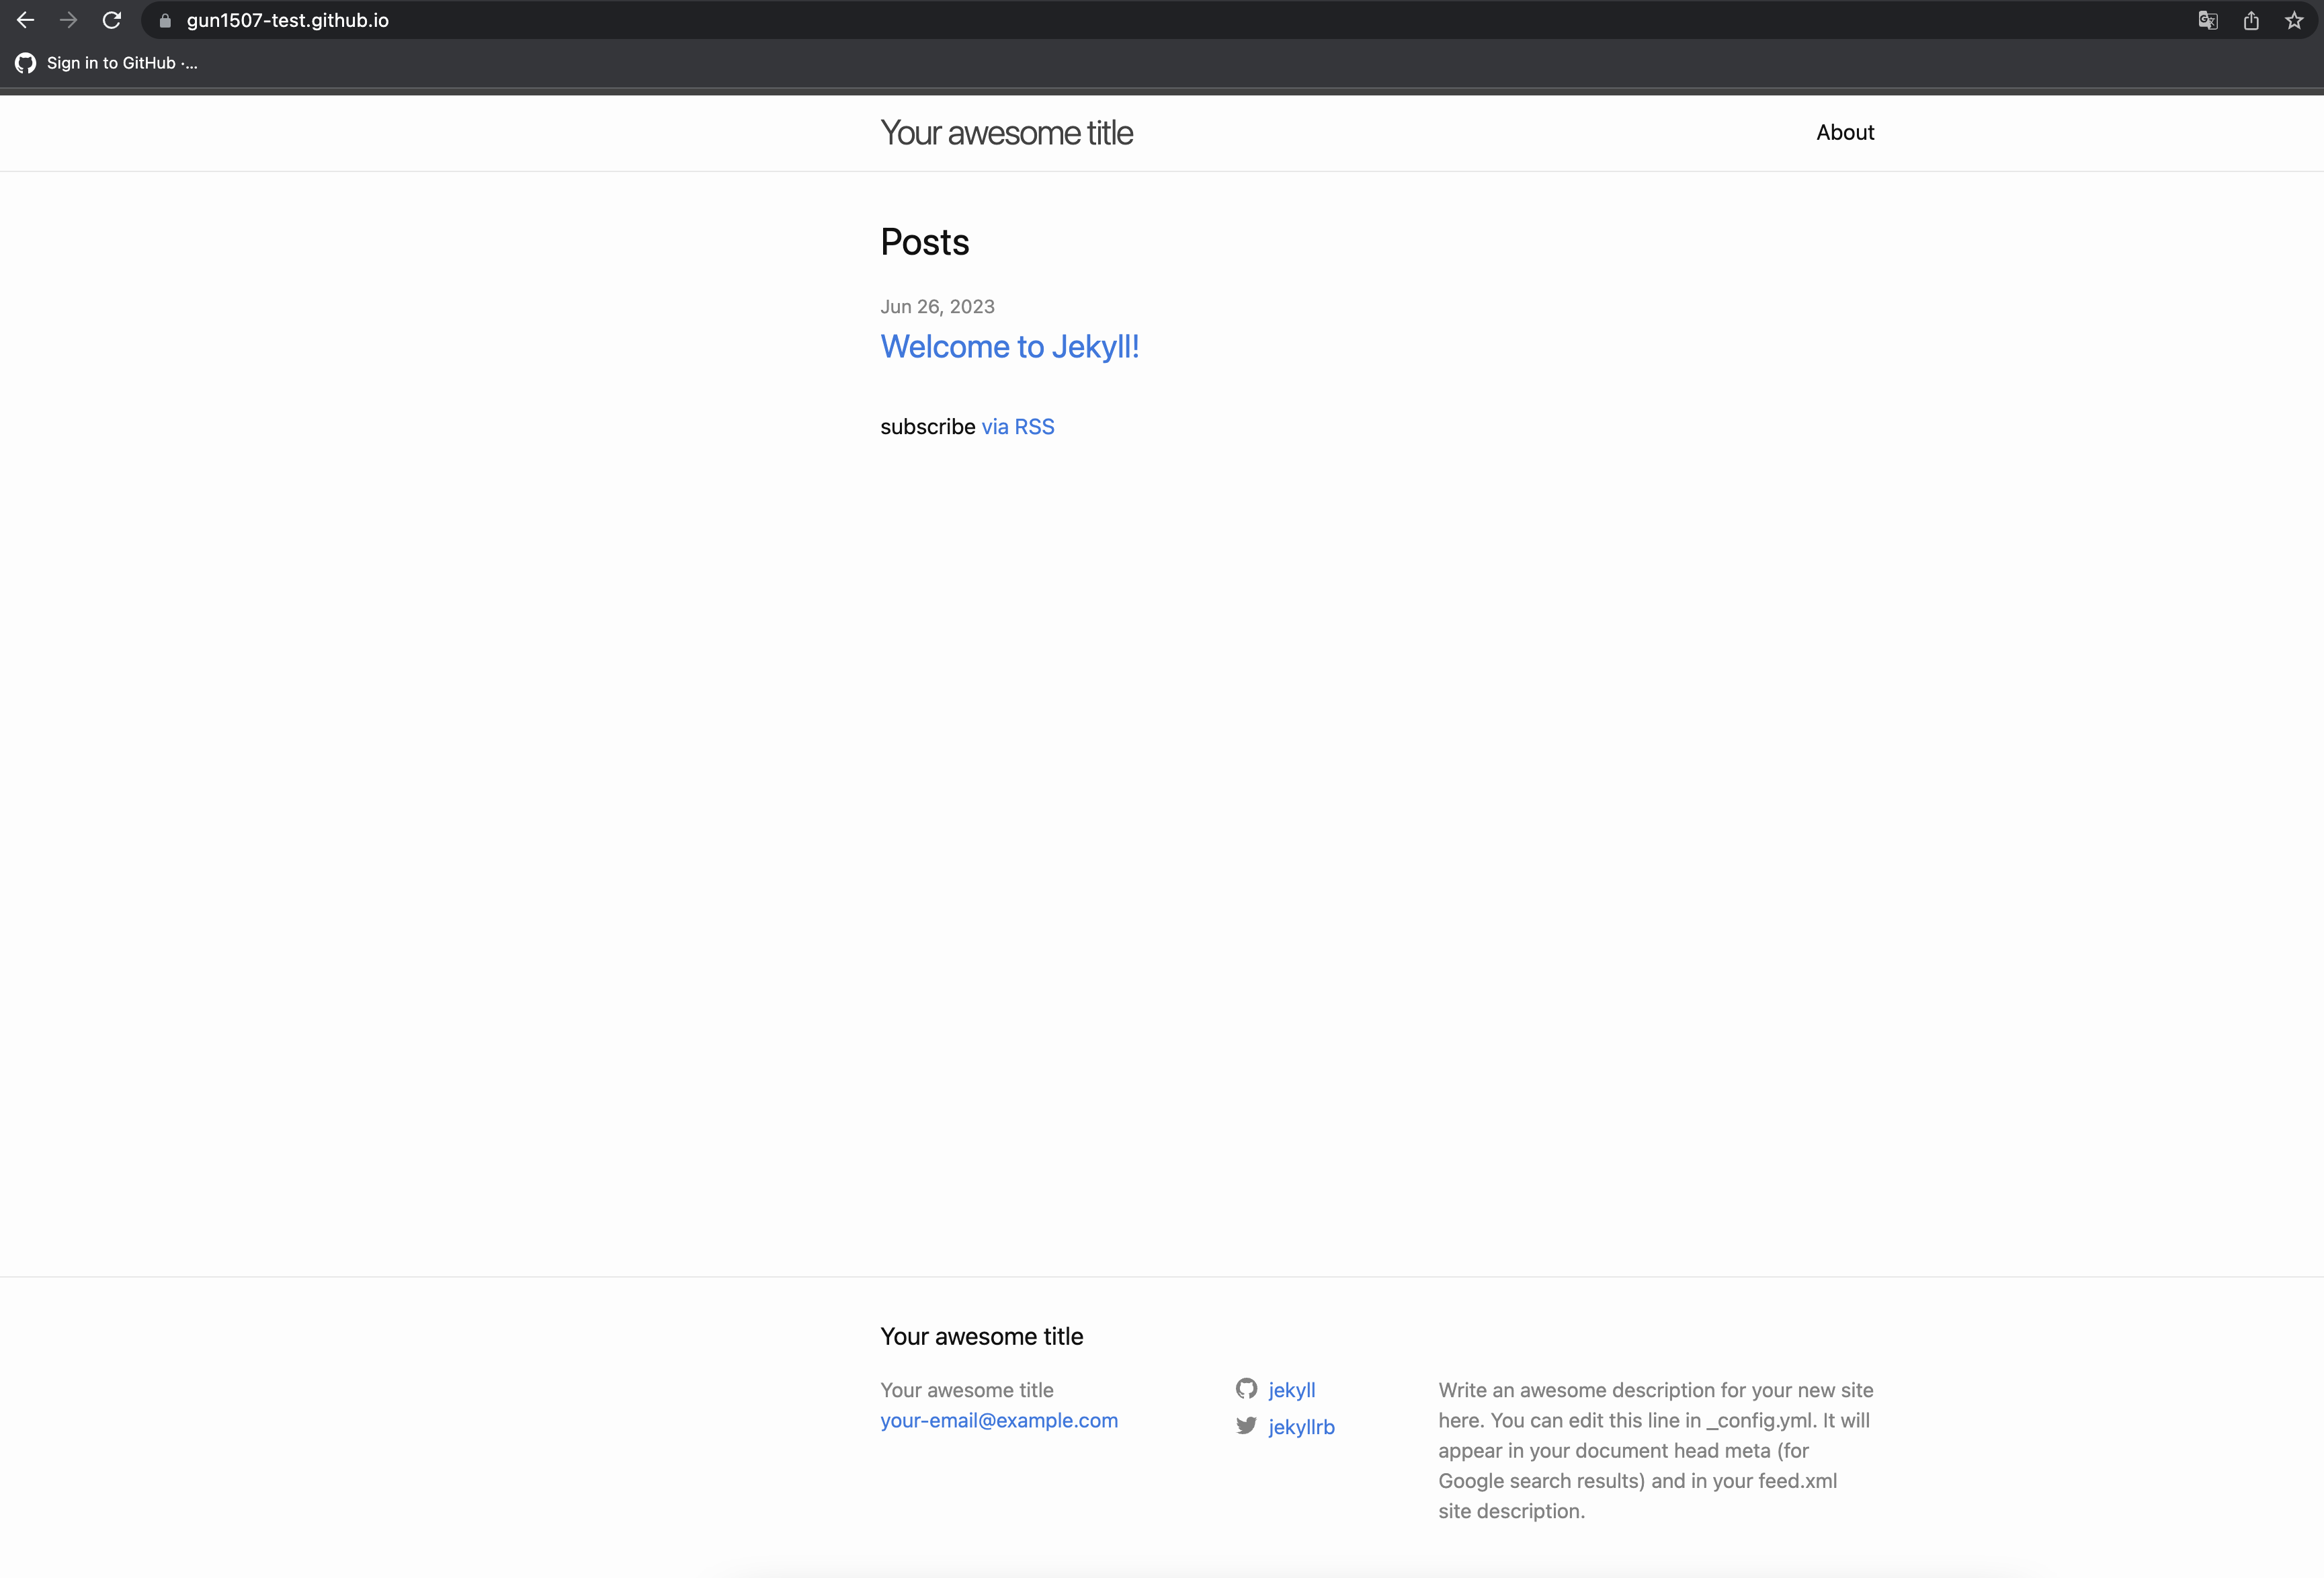Bookmark this page with the star
Viewport: 2324px width, 1578px height.
coord(2294,20)
